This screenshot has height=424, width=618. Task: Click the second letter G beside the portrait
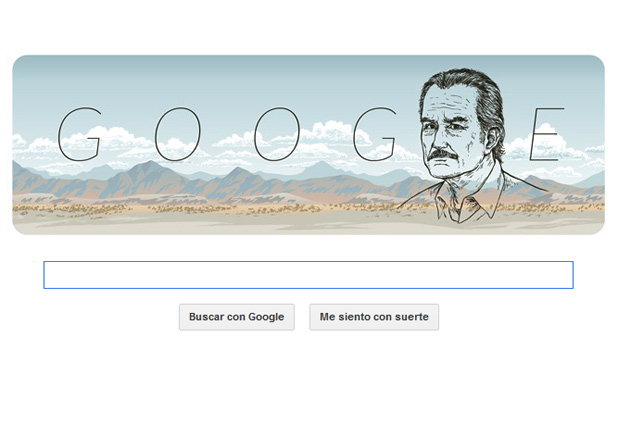(374, 134)
